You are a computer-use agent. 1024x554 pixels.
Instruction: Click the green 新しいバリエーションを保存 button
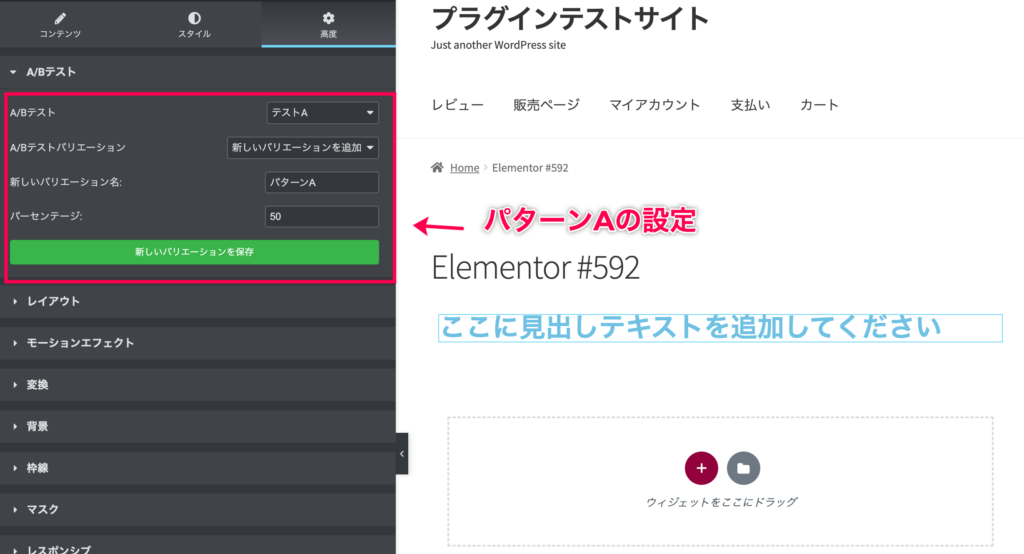194,252
